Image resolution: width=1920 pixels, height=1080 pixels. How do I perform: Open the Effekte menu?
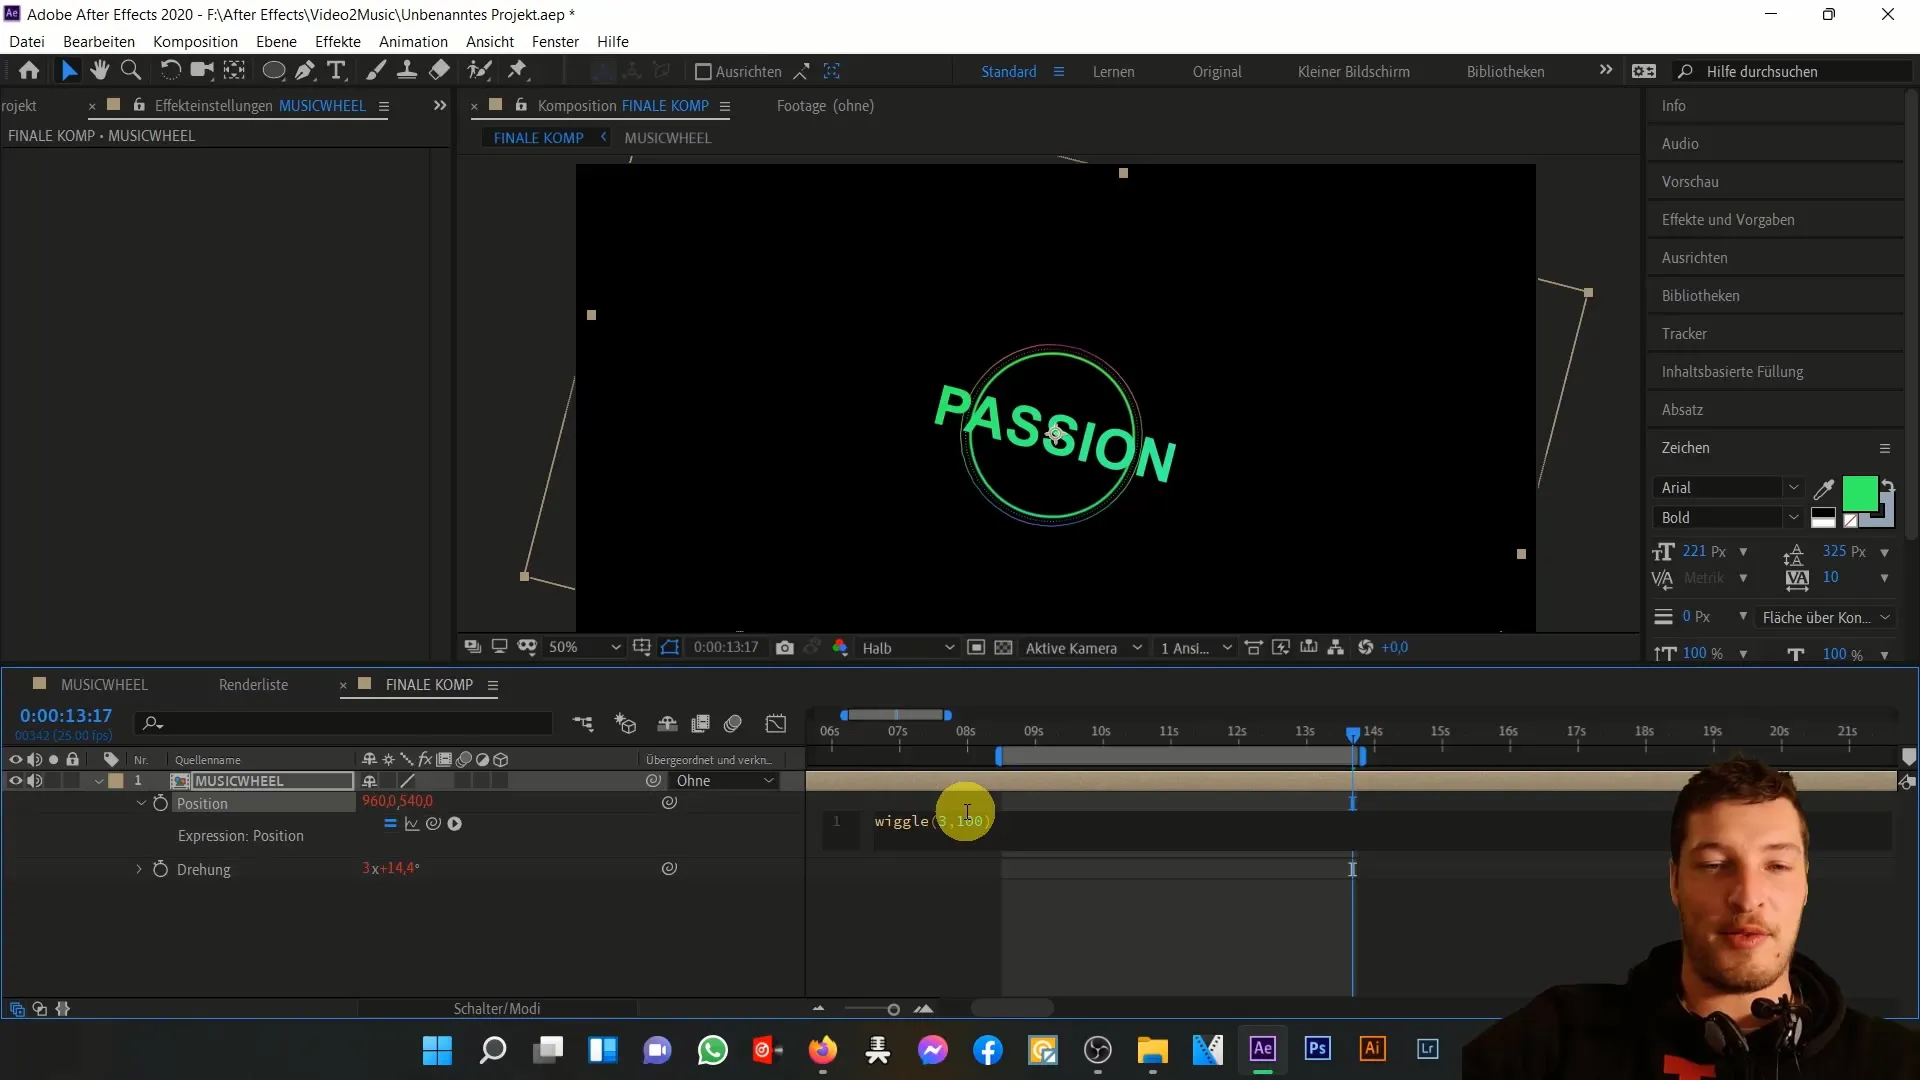[338, 42]
